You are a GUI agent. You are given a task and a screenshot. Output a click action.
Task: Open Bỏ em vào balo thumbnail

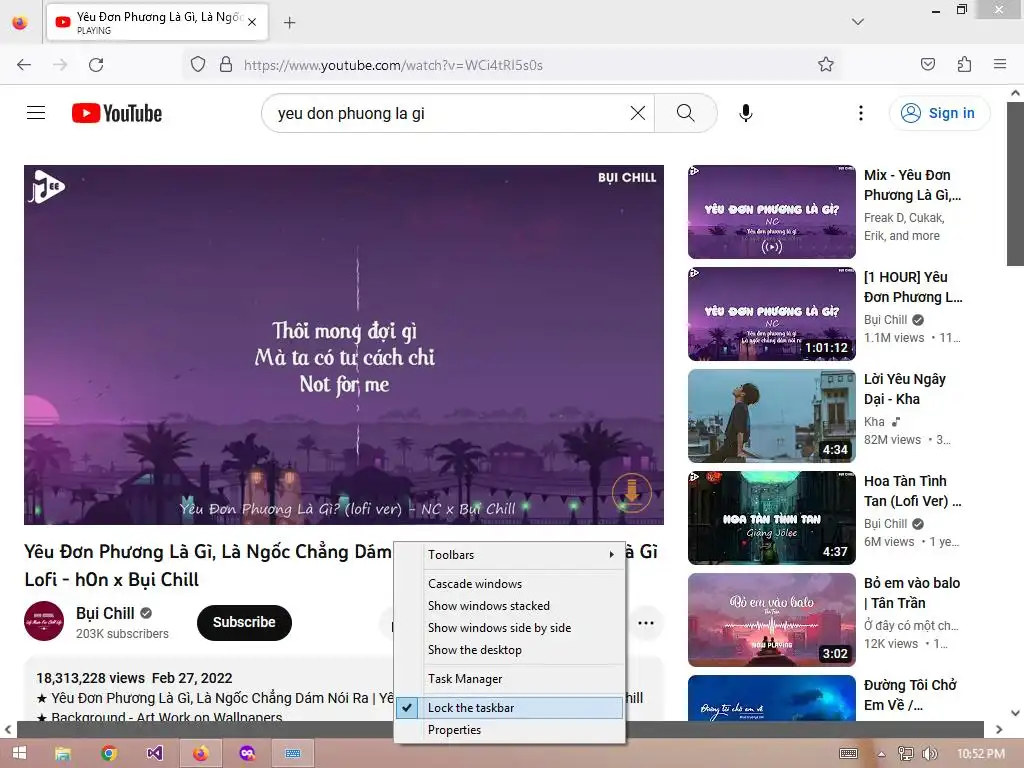(x=771, y=619)
